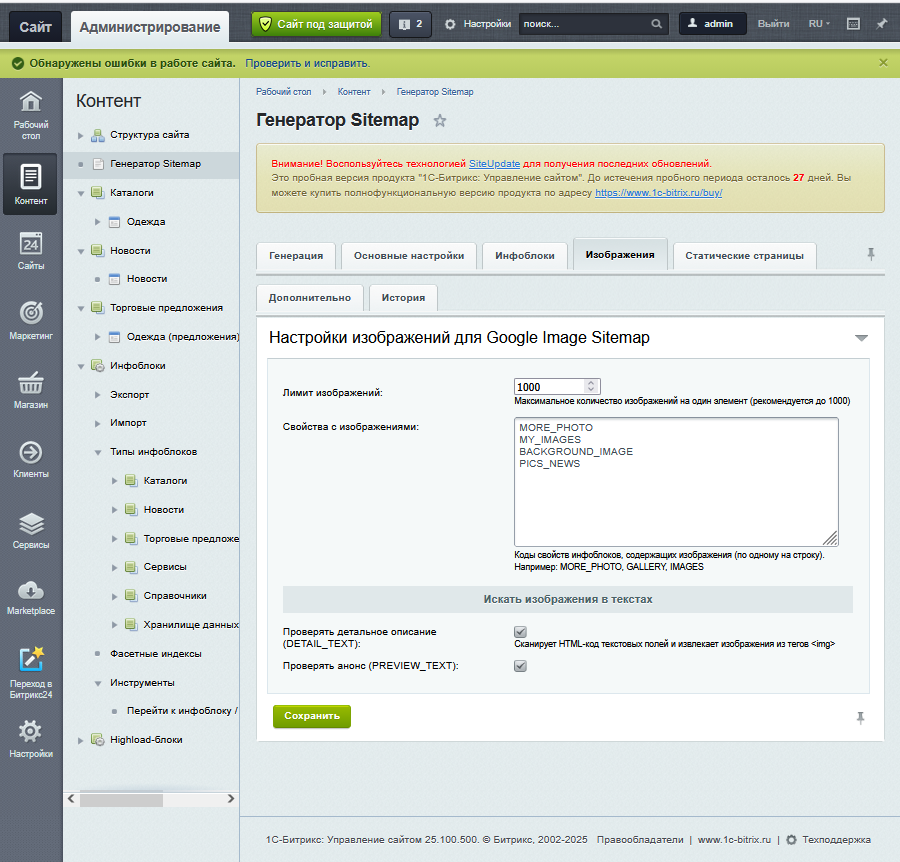
Task: Open the Сайты calendar sidebar icon
Action: (x=31, y=251)
